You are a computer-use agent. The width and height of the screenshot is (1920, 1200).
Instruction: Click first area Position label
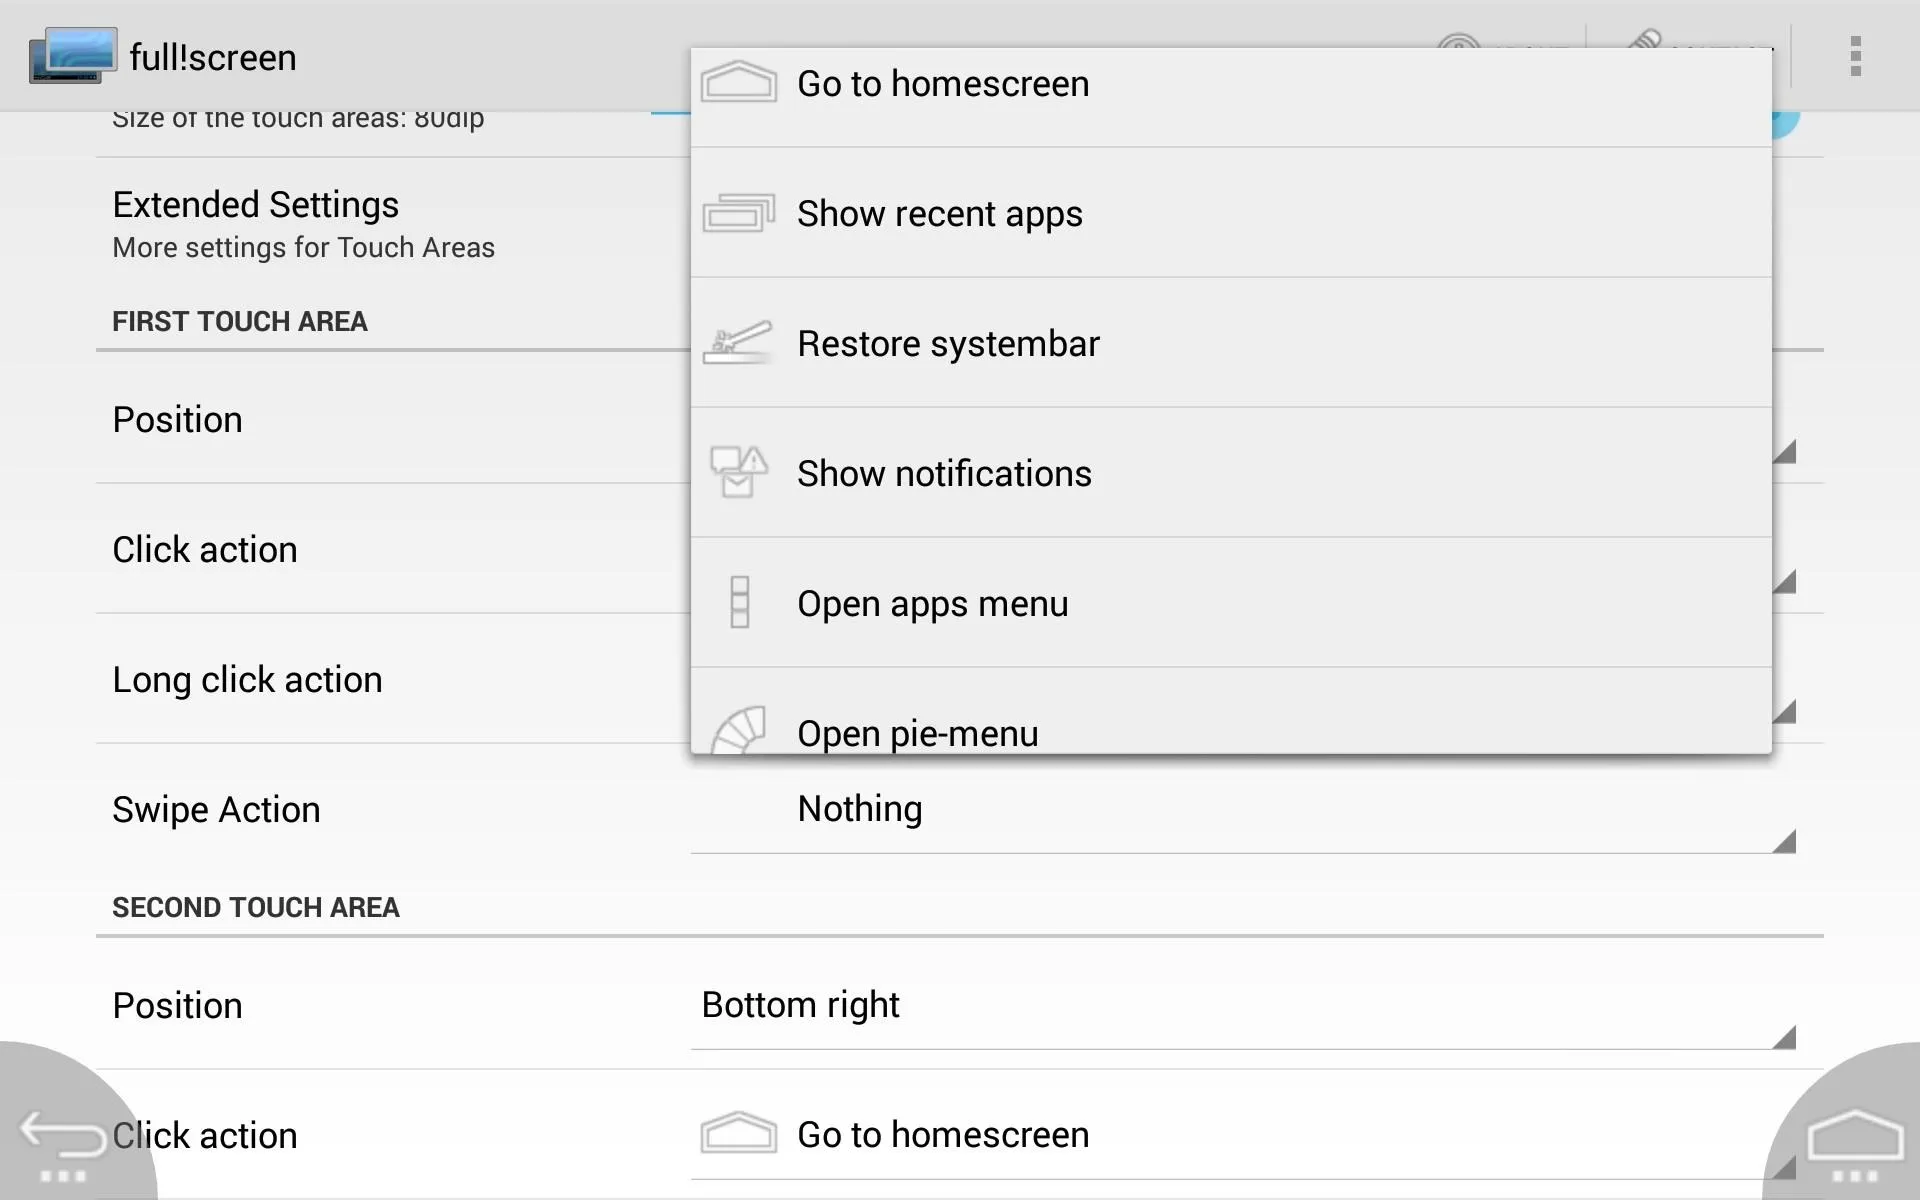click(177, 419)
